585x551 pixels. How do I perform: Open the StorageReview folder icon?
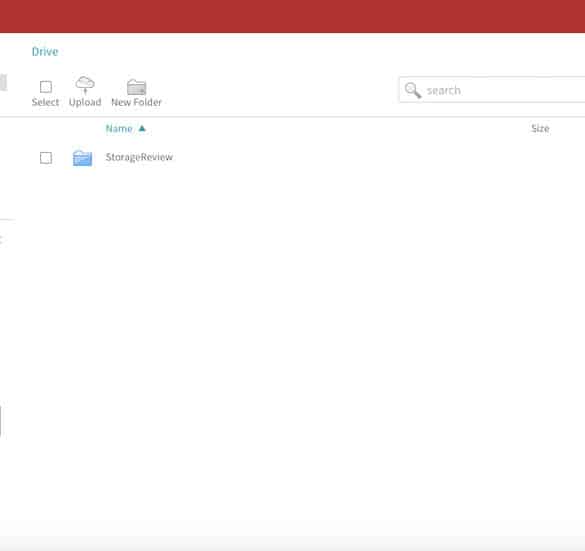tap(82, 158)
